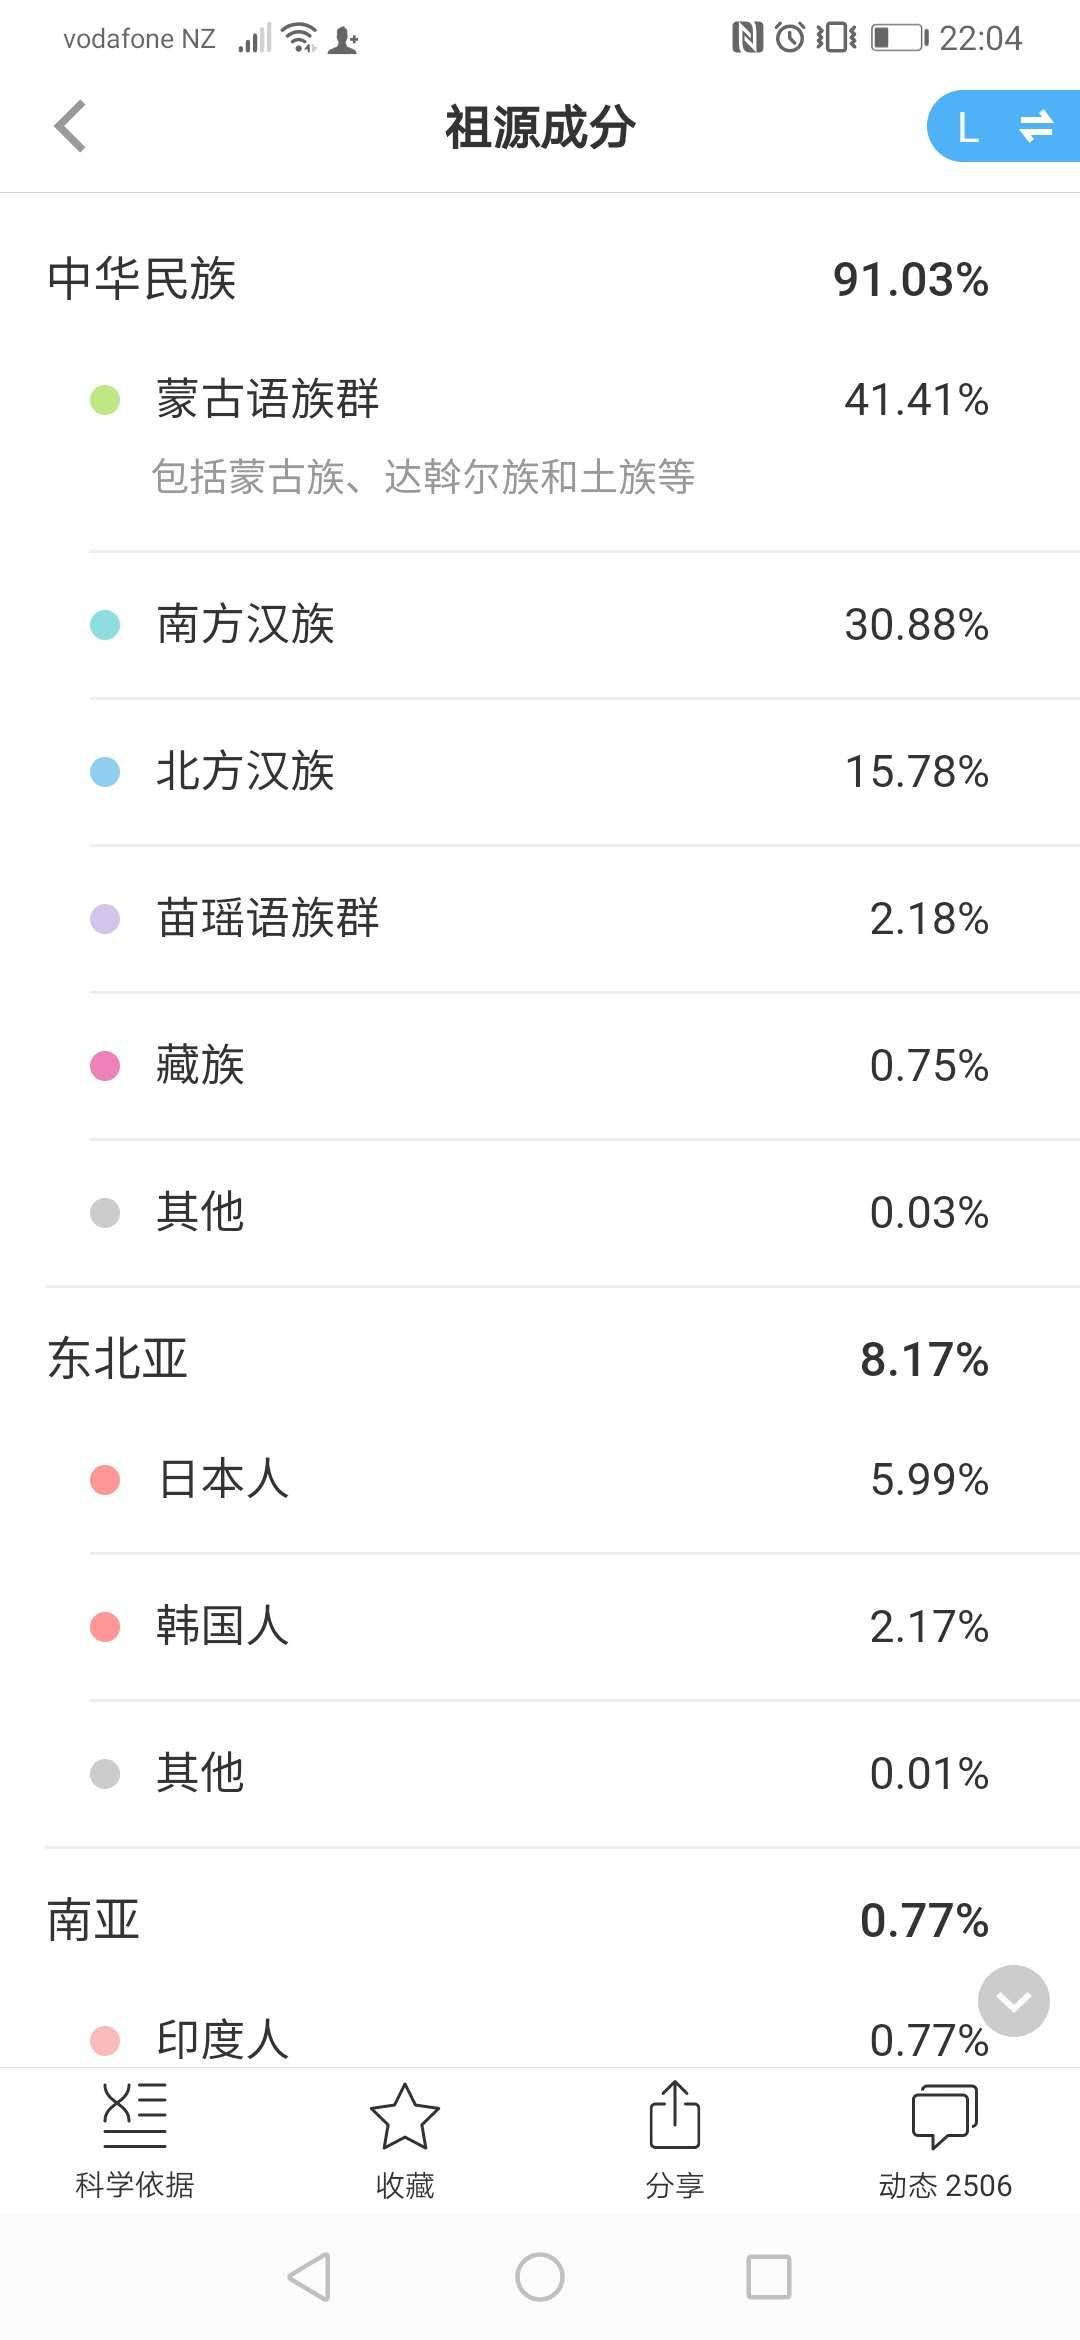Tap the scroll-down chevron circle
Viewport: 1080px width, 2340px height.
click(1014, 2001)
